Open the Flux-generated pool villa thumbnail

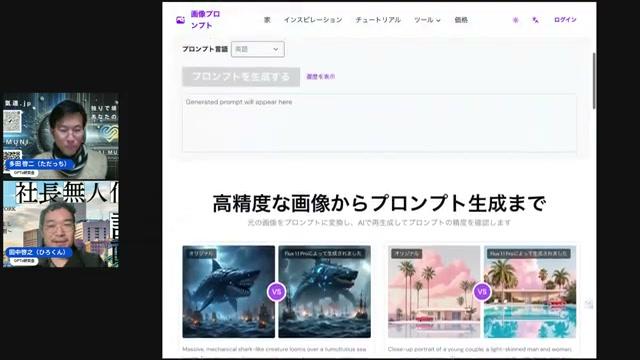(x=530, y=291)
